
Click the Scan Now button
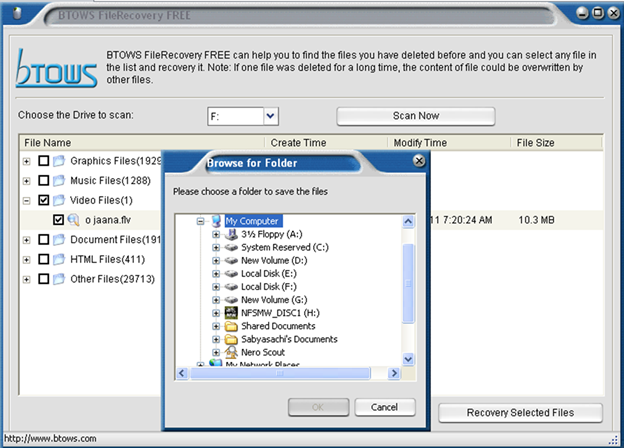tap(416, 116)
